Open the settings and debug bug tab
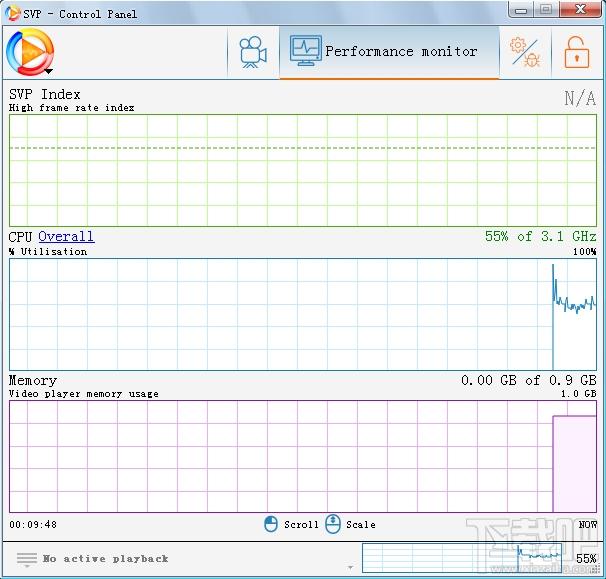 pyautogui.click(x=526, y=52)
